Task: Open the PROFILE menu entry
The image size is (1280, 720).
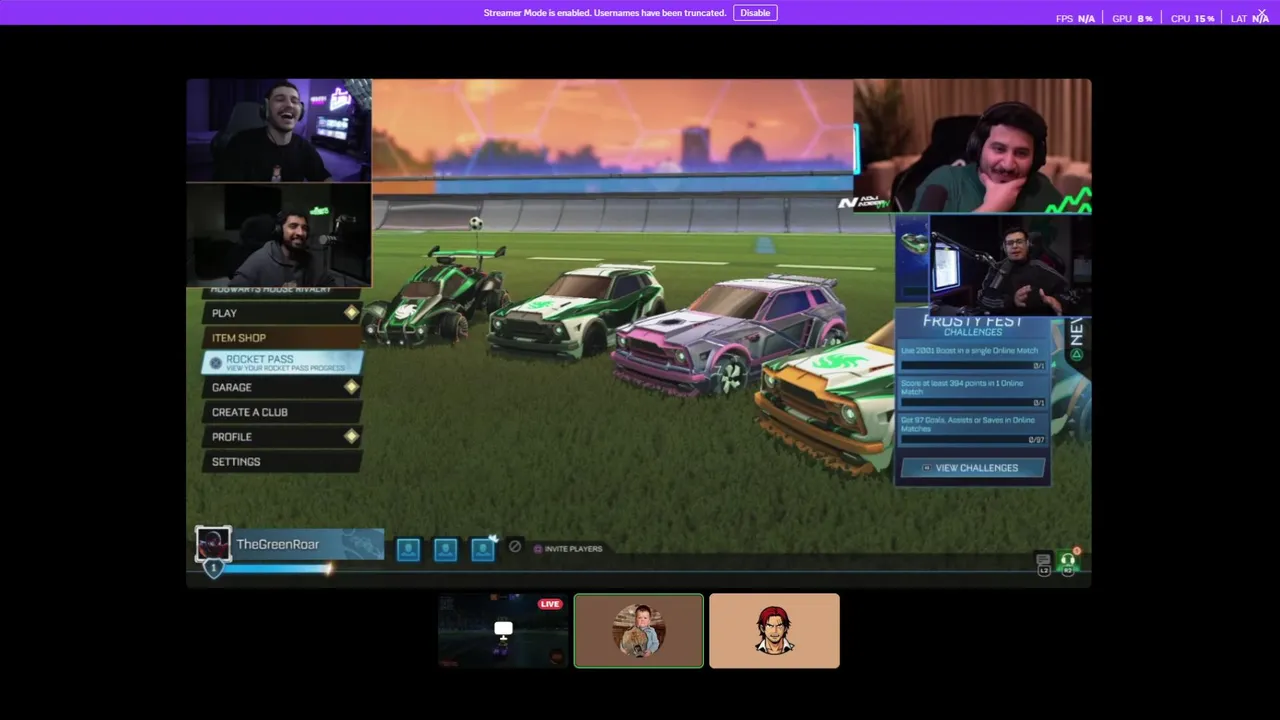Action: [283, 437]
